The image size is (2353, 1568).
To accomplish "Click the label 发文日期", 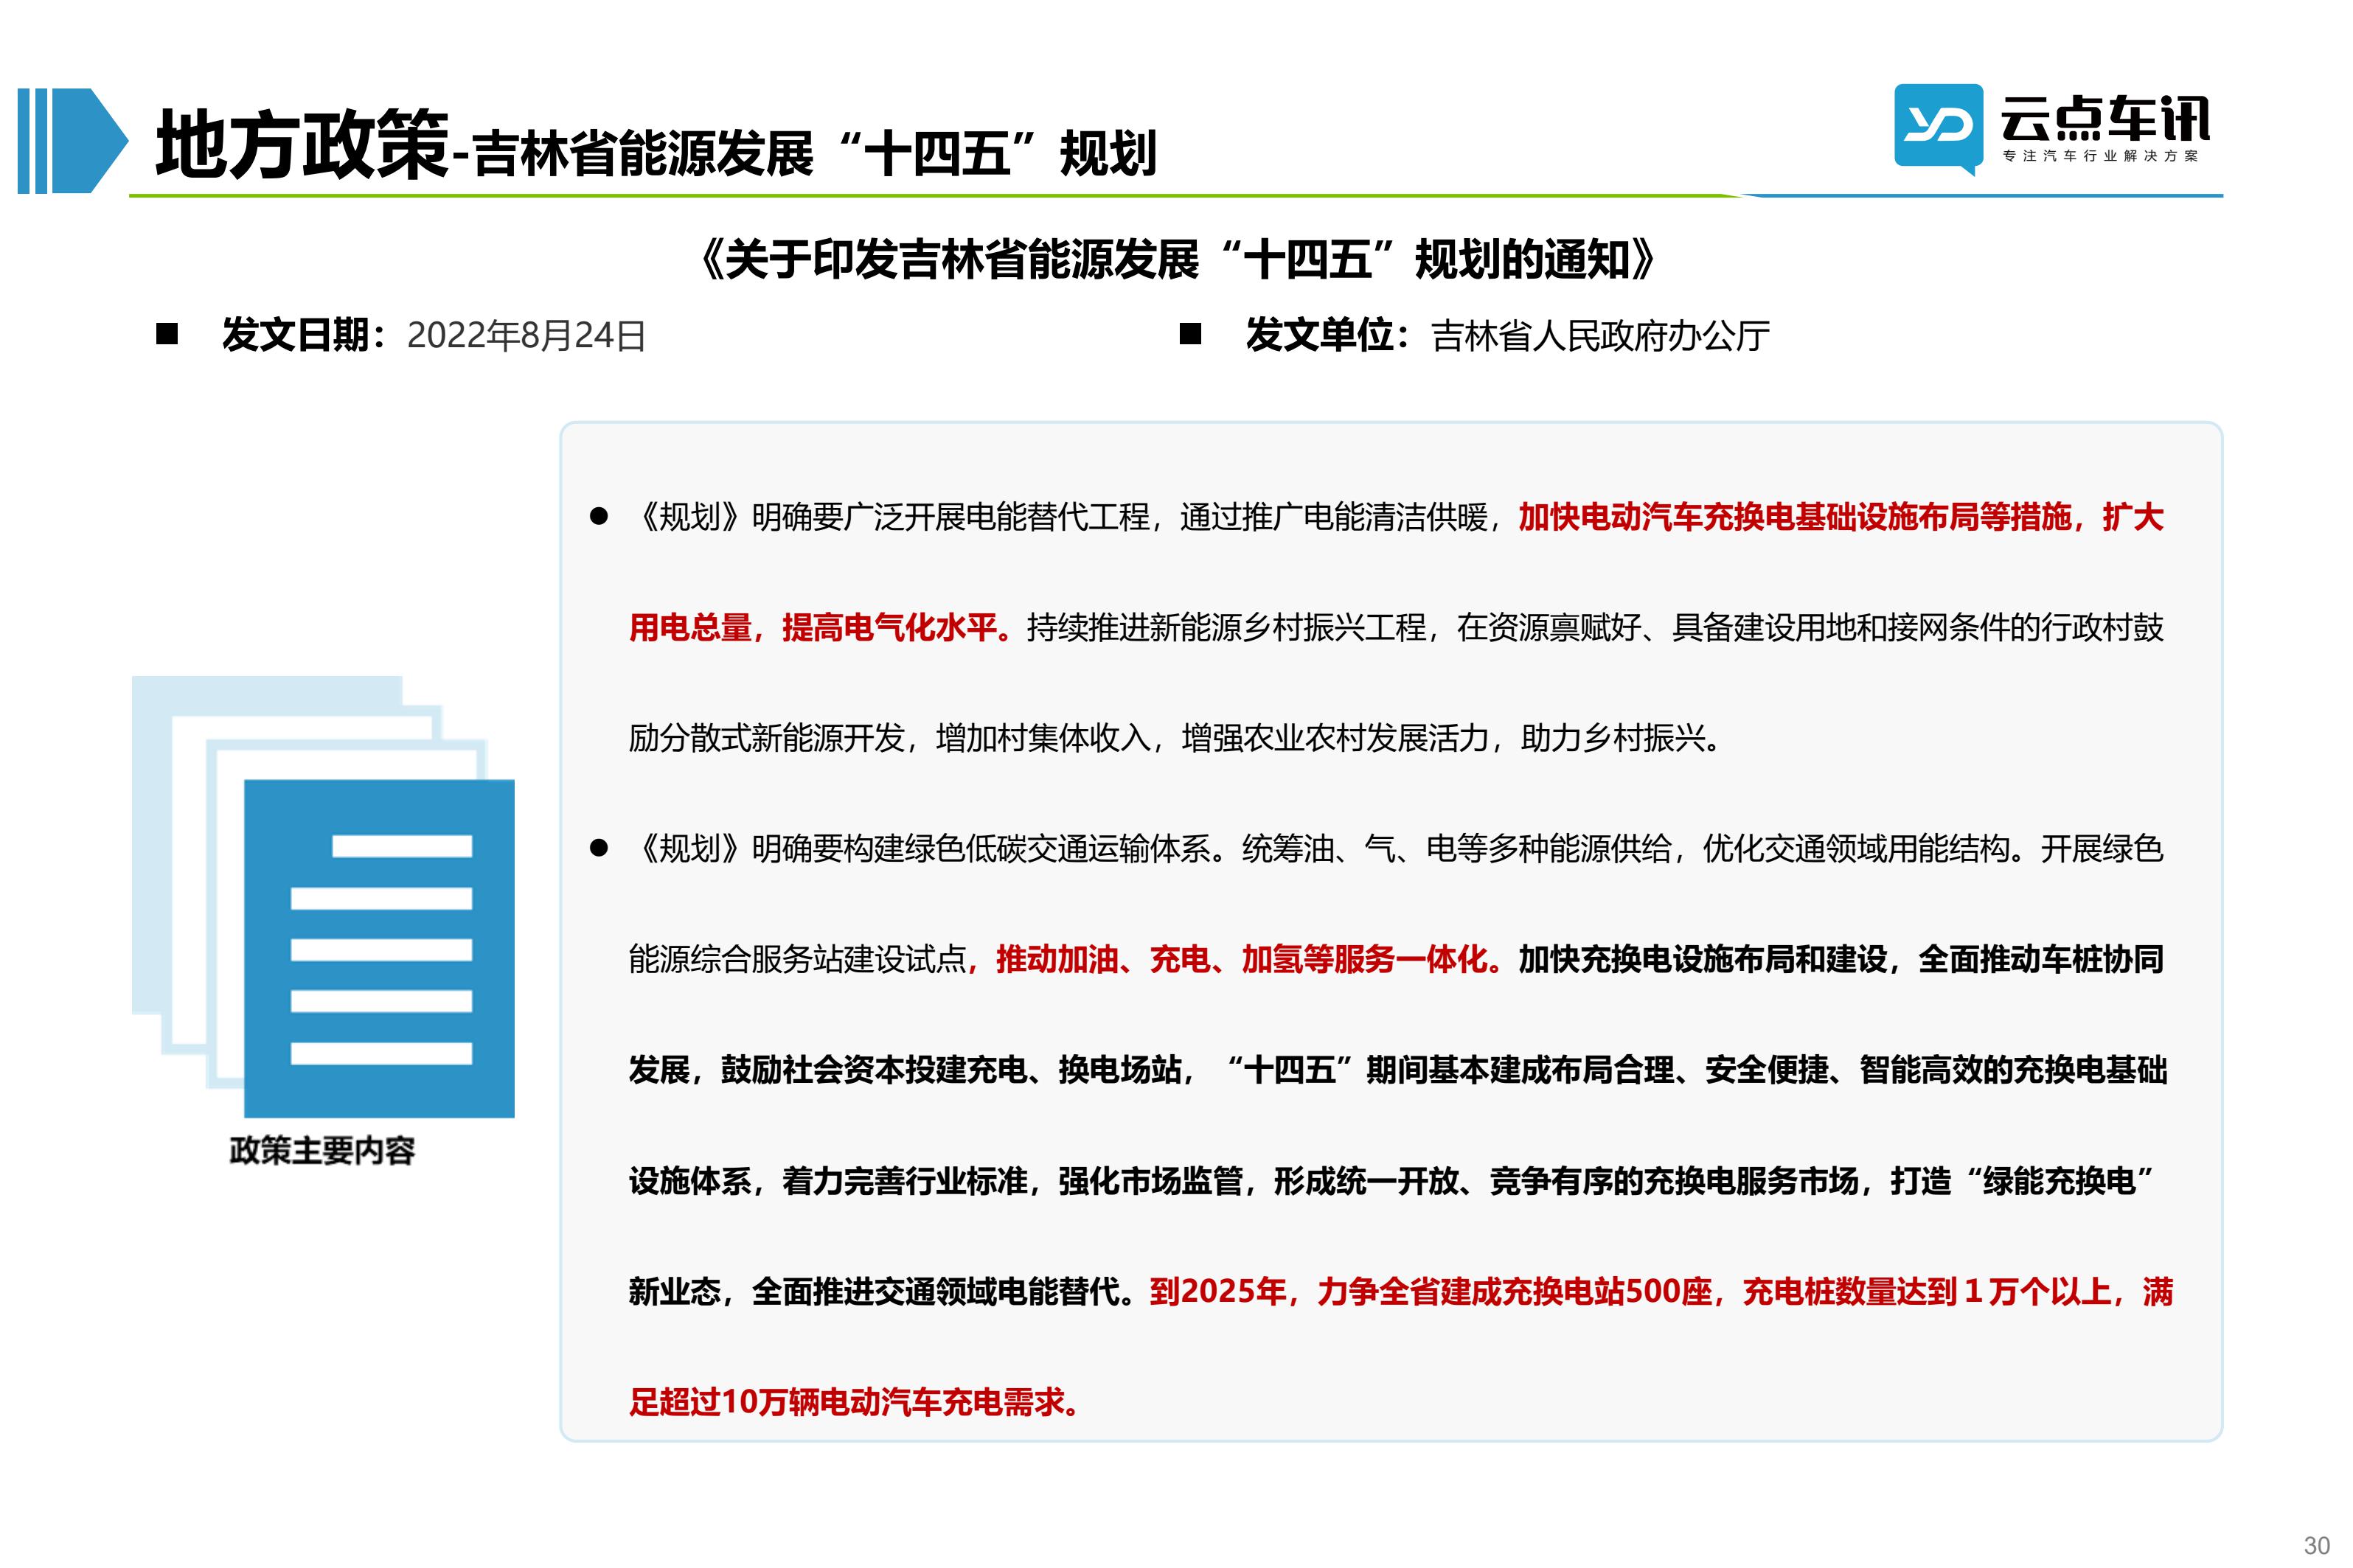I will (294, 335).
